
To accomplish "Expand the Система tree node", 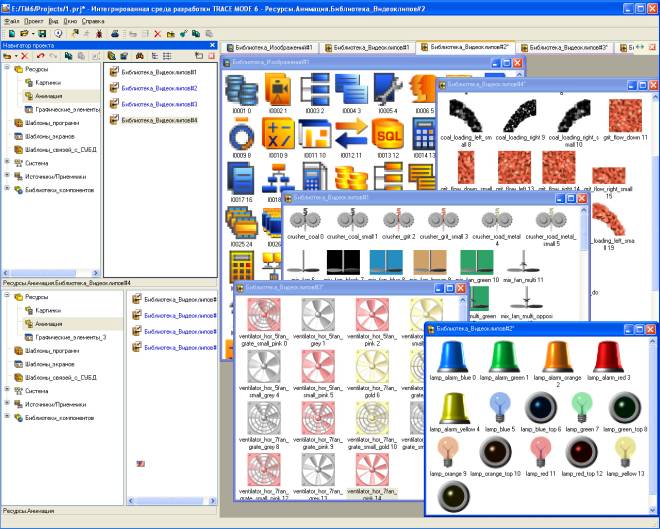I will (x=8, y=162).
